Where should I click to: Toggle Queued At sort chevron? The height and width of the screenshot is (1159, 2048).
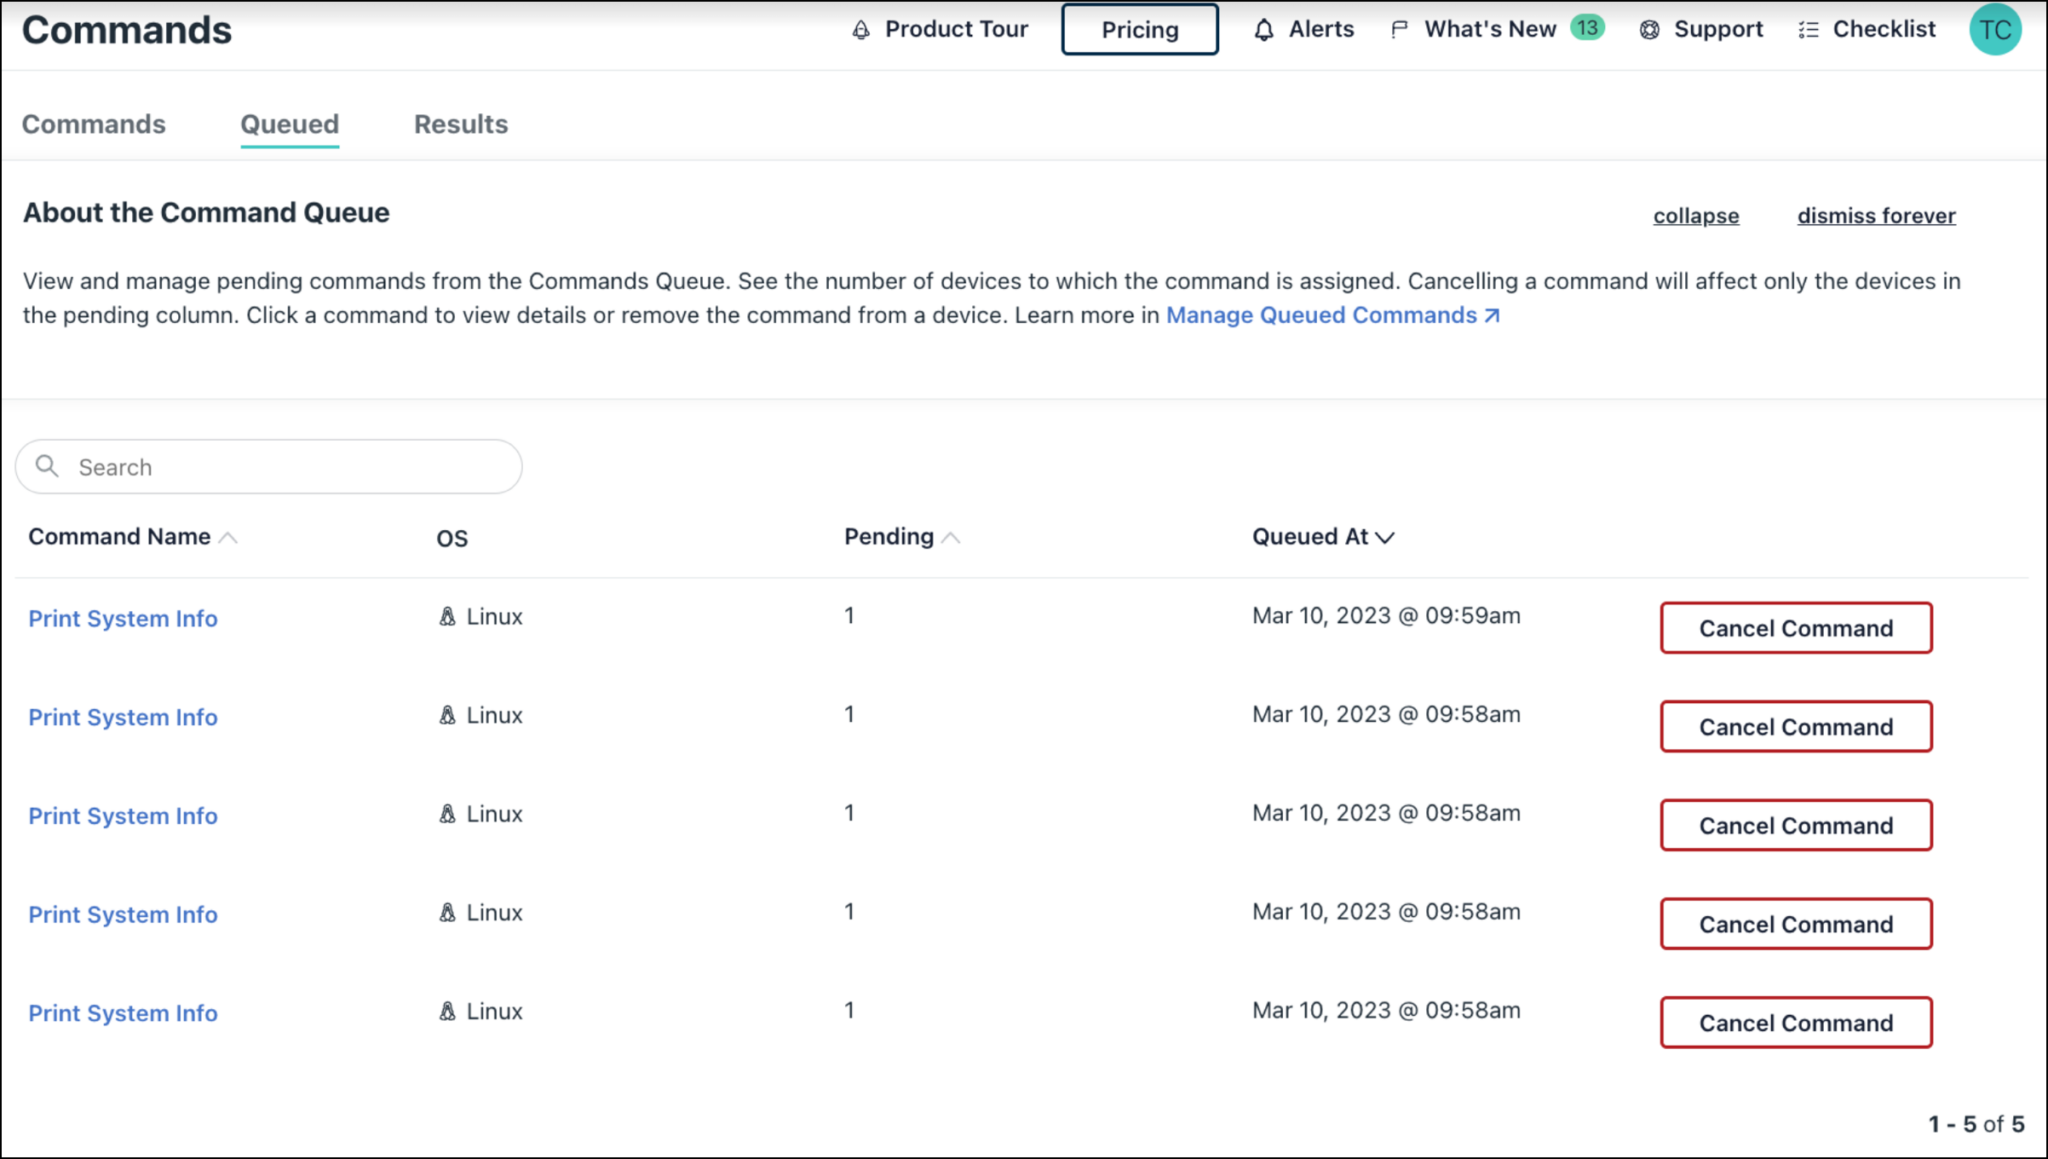click(x=1385, y=538)
